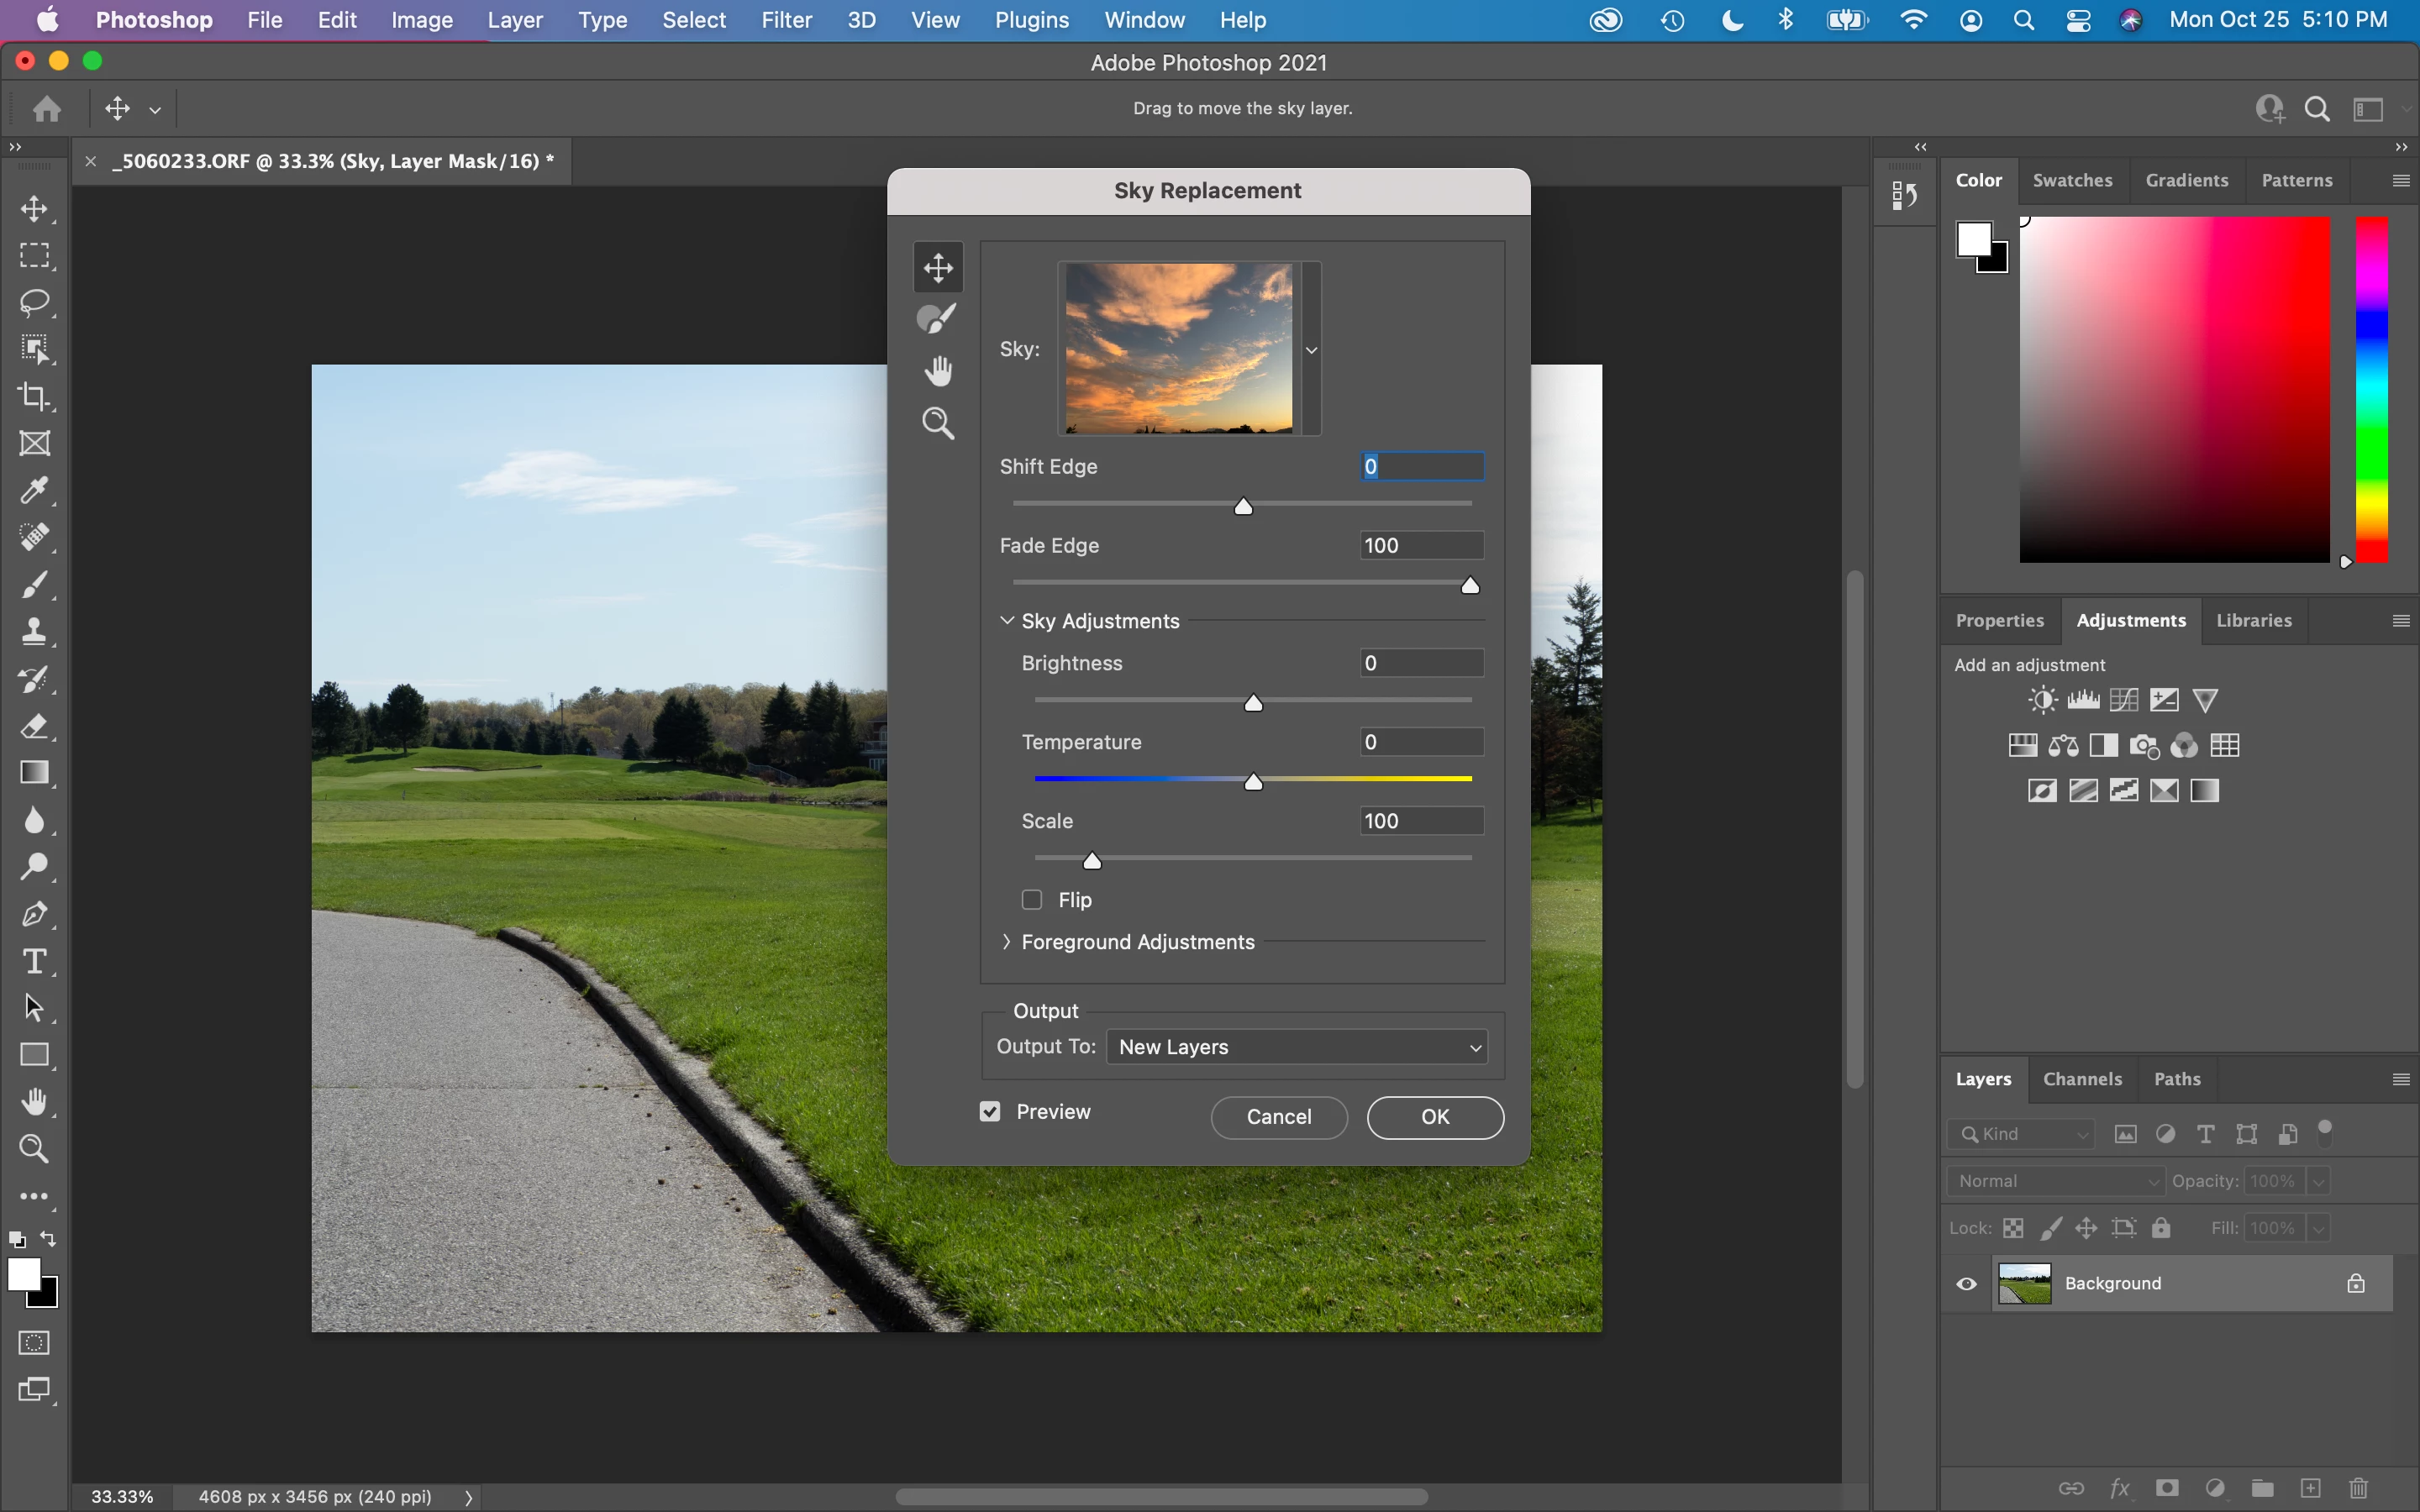Select the Clone Stamp tool
The width and height of the screenshot is (2420, 1512).
(x=35, y=632)
